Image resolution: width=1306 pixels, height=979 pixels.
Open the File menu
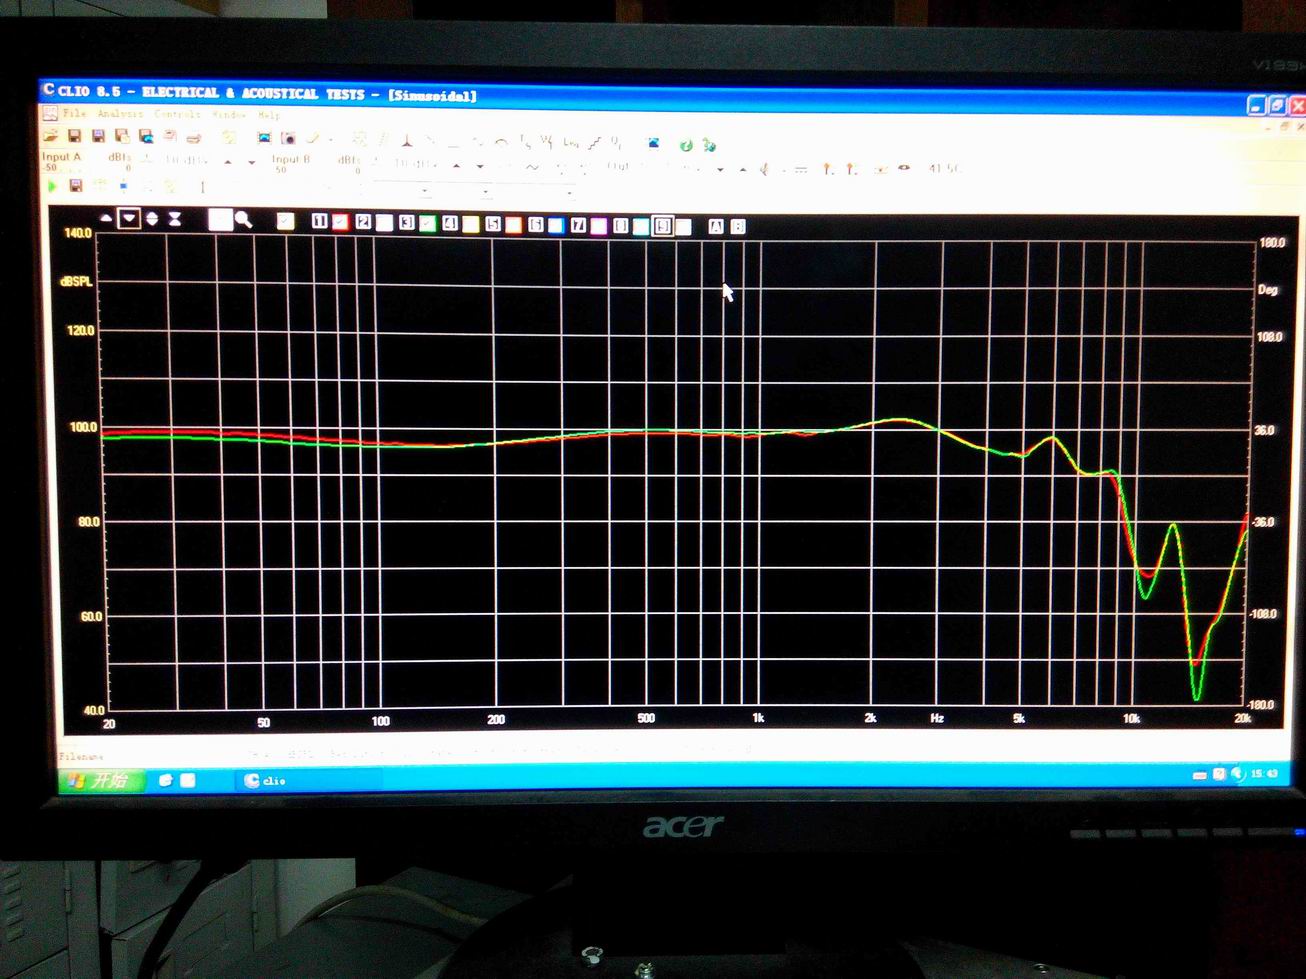click(x=75, y=114)
